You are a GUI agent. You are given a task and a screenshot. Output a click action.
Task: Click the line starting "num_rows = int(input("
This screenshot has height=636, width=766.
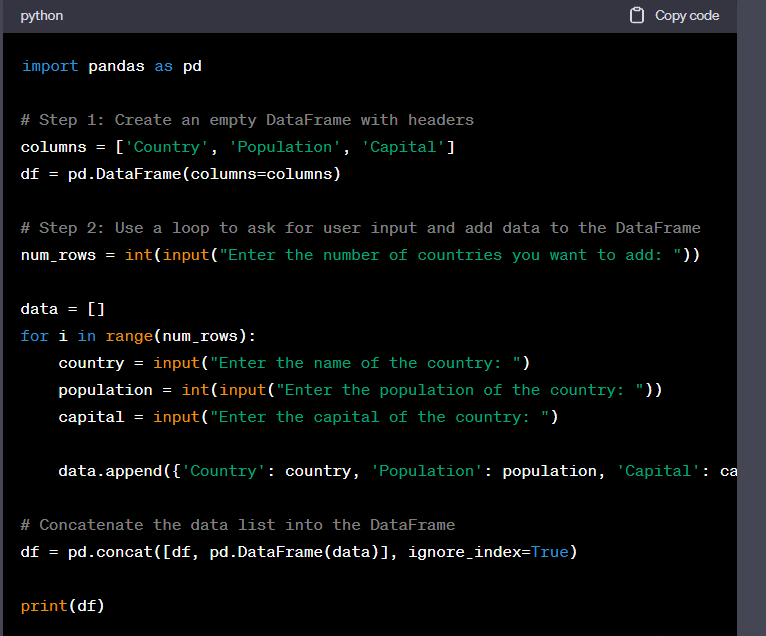[x=361, y=254]
